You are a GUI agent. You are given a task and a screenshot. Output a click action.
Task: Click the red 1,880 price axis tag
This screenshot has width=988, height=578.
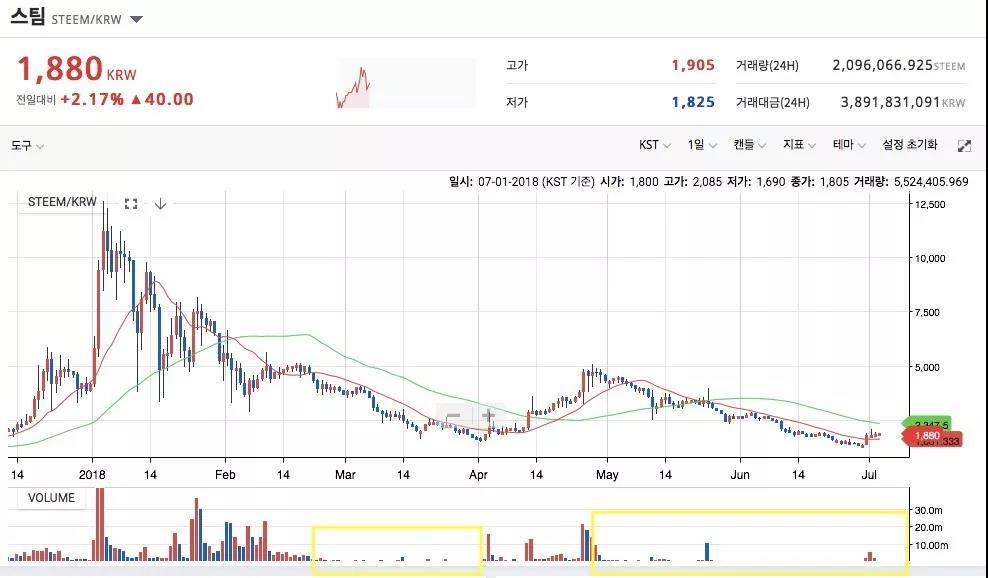(x=925, y=436)
